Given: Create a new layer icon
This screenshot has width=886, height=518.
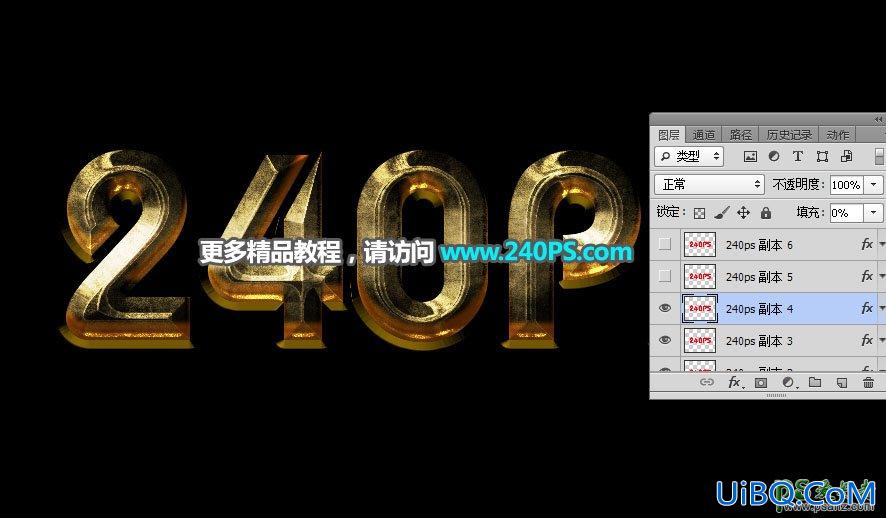Looking at the screenshot, I should (842, 383).
